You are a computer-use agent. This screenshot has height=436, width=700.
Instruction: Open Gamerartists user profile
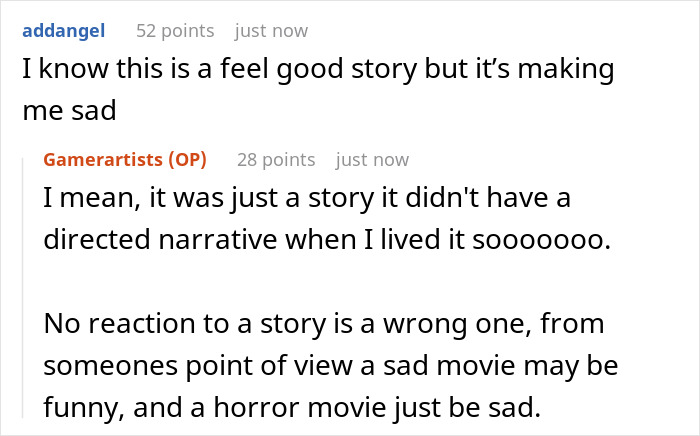101,160
